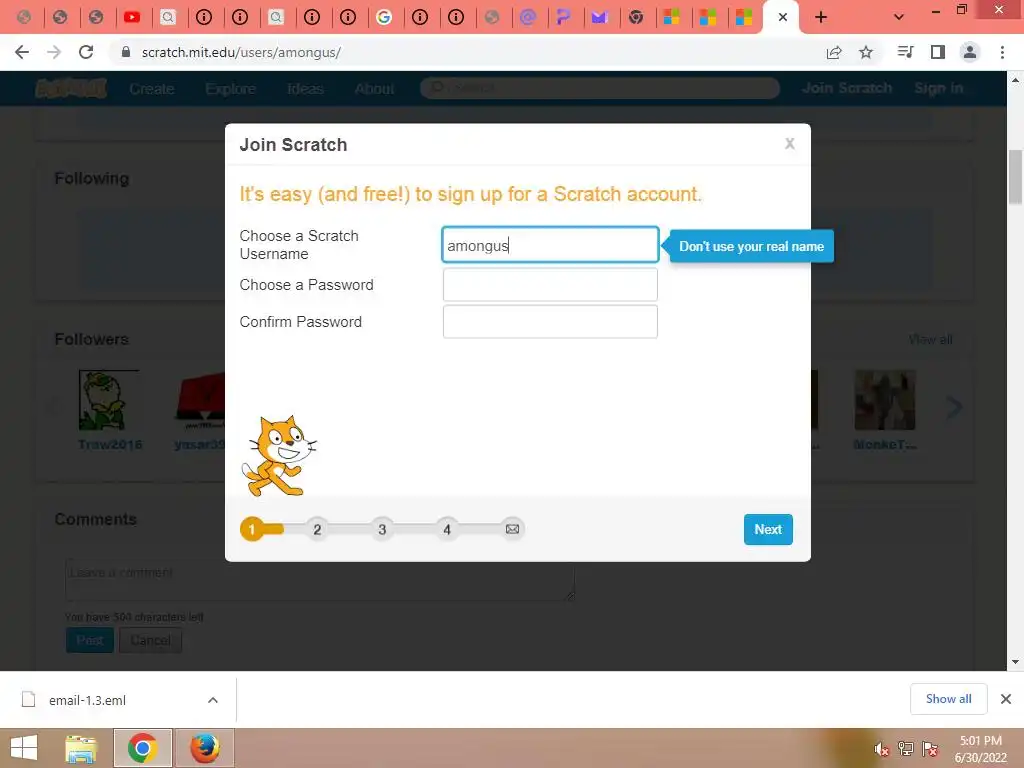Open the MonkeT... follower avatar
Screen dimensions: 1024x768
(x=885, y=400)
